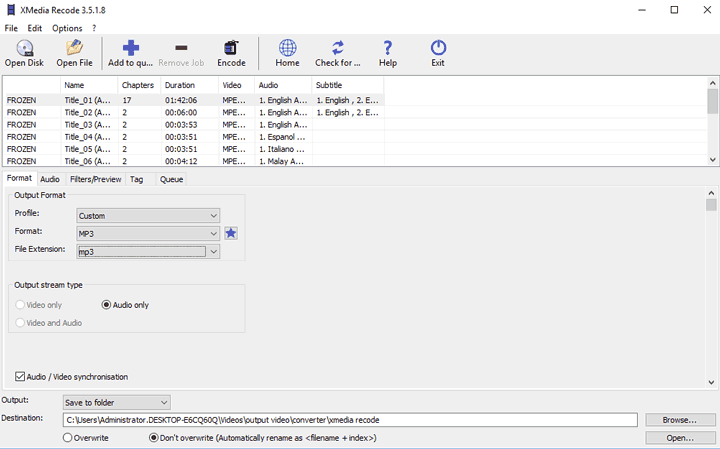Screen dimensions: 720x449
Task: Open the Format MP3 dropdown
Action: [148, 233]
